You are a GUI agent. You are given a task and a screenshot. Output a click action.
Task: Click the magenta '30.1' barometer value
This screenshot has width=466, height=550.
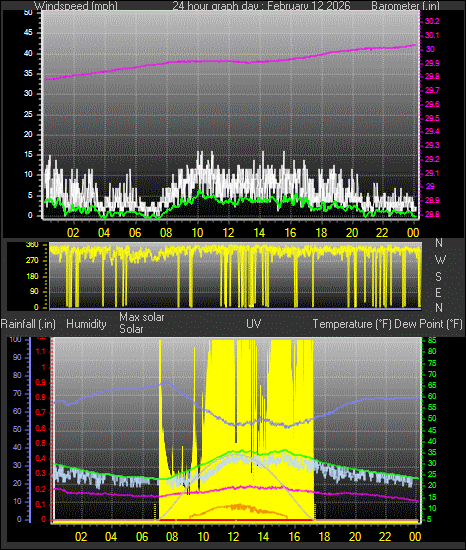click(432, 35)
